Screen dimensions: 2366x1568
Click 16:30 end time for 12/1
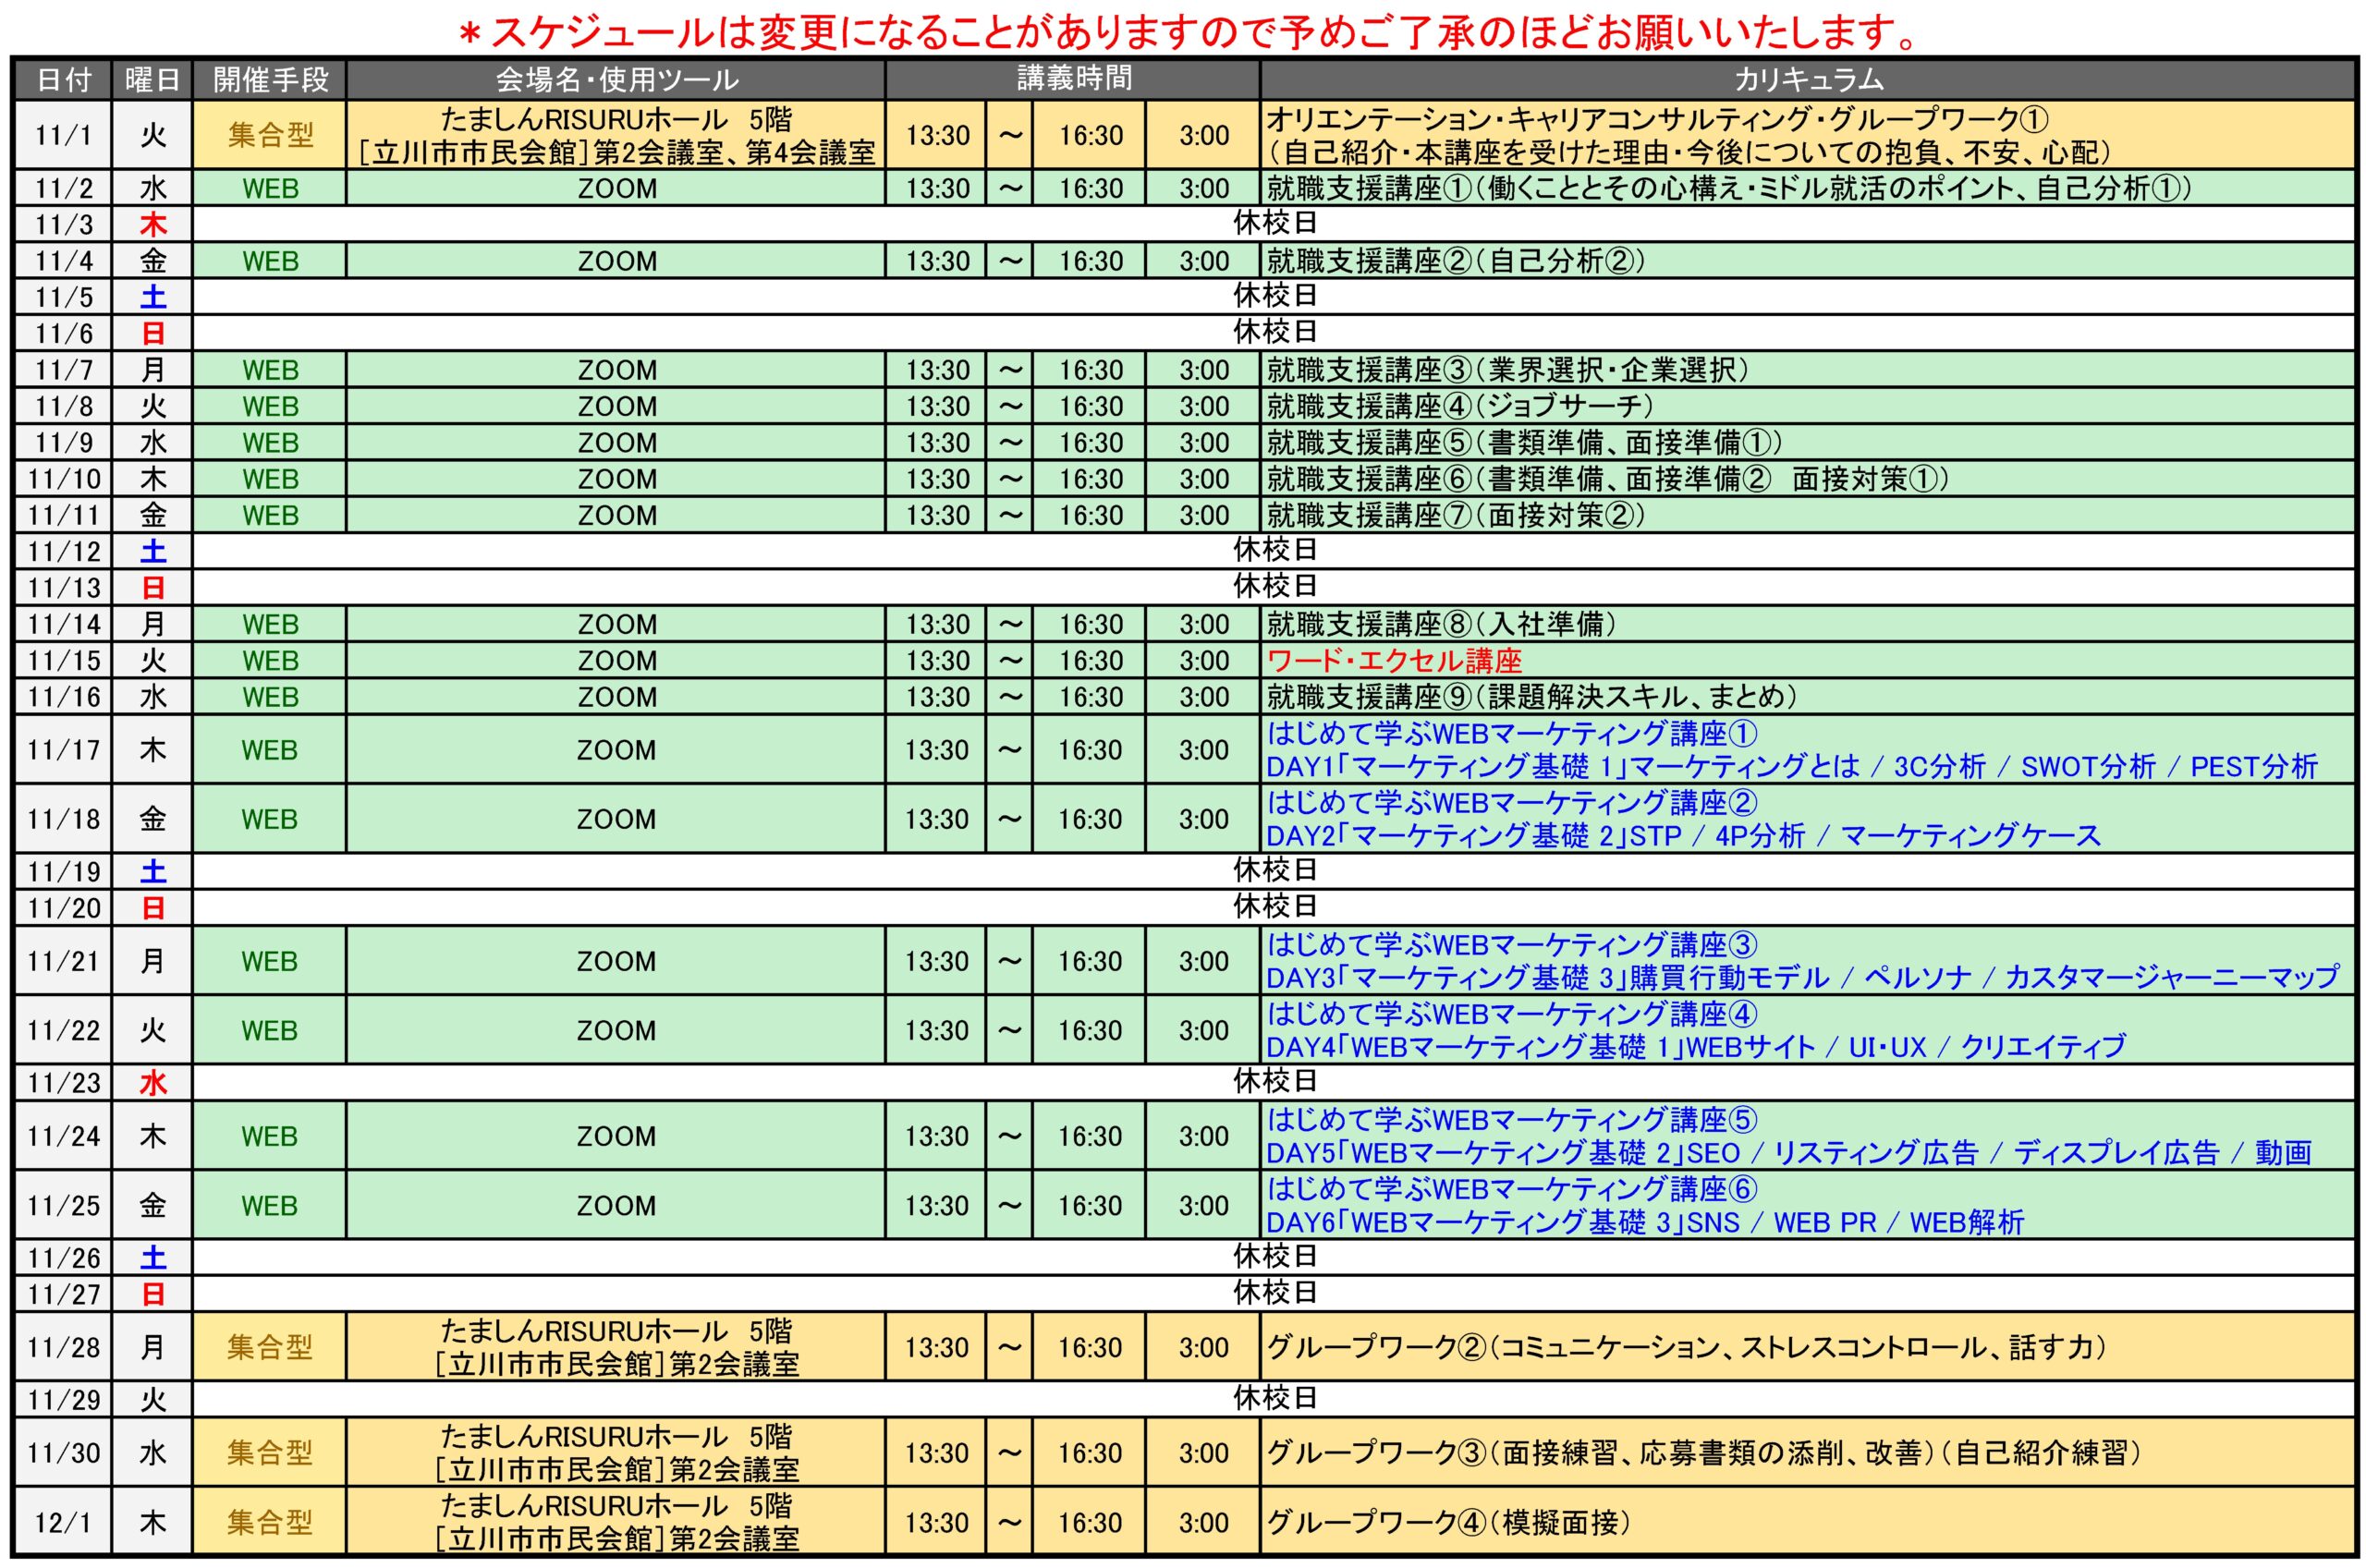[1090, 1522]
